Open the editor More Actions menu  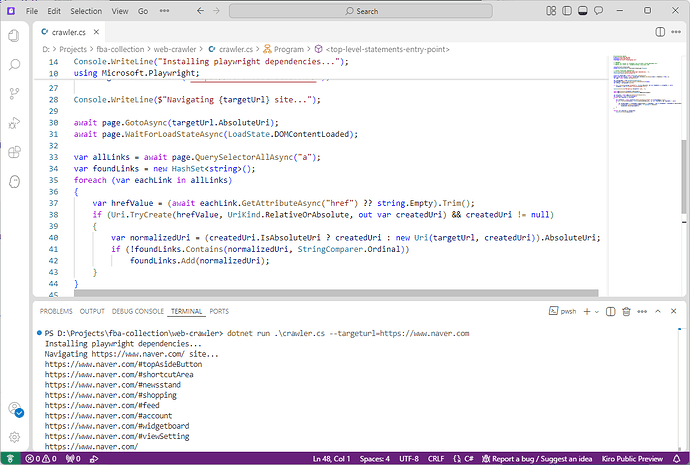pyautogui.click(x=676, y=32)
